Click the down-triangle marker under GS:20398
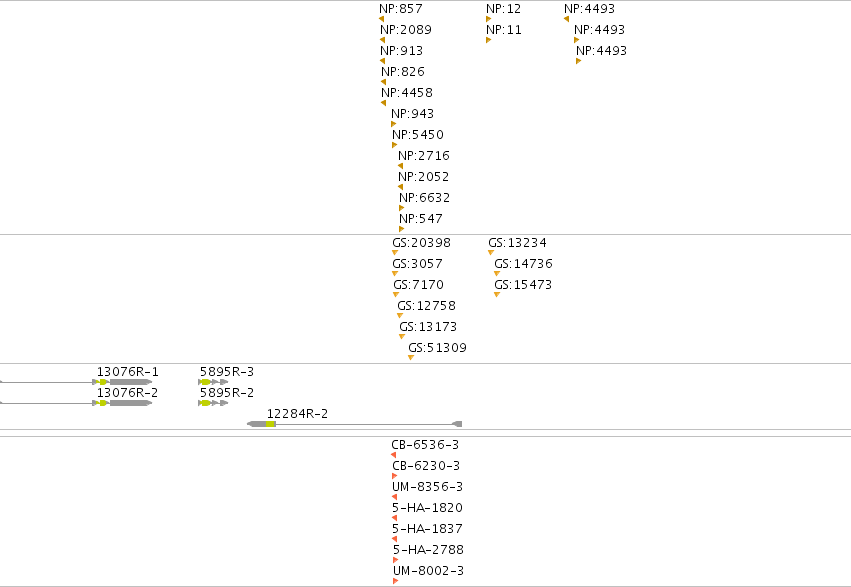This screenshot has width=851, height=587. (395, 253)
